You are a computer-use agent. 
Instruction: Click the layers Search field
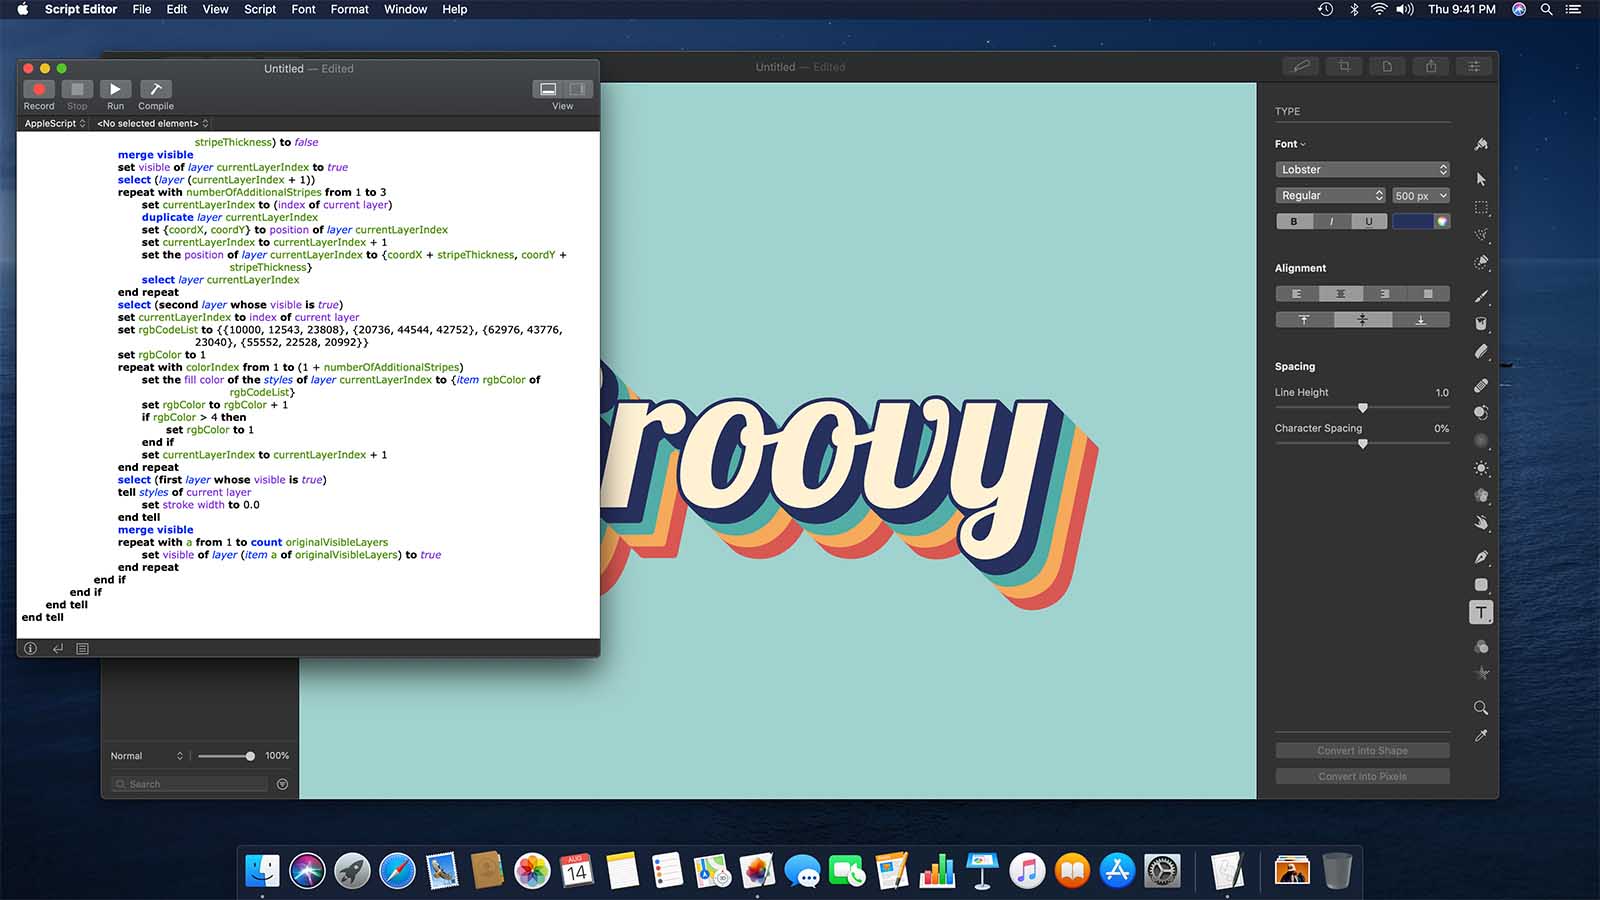coord(190,784)
